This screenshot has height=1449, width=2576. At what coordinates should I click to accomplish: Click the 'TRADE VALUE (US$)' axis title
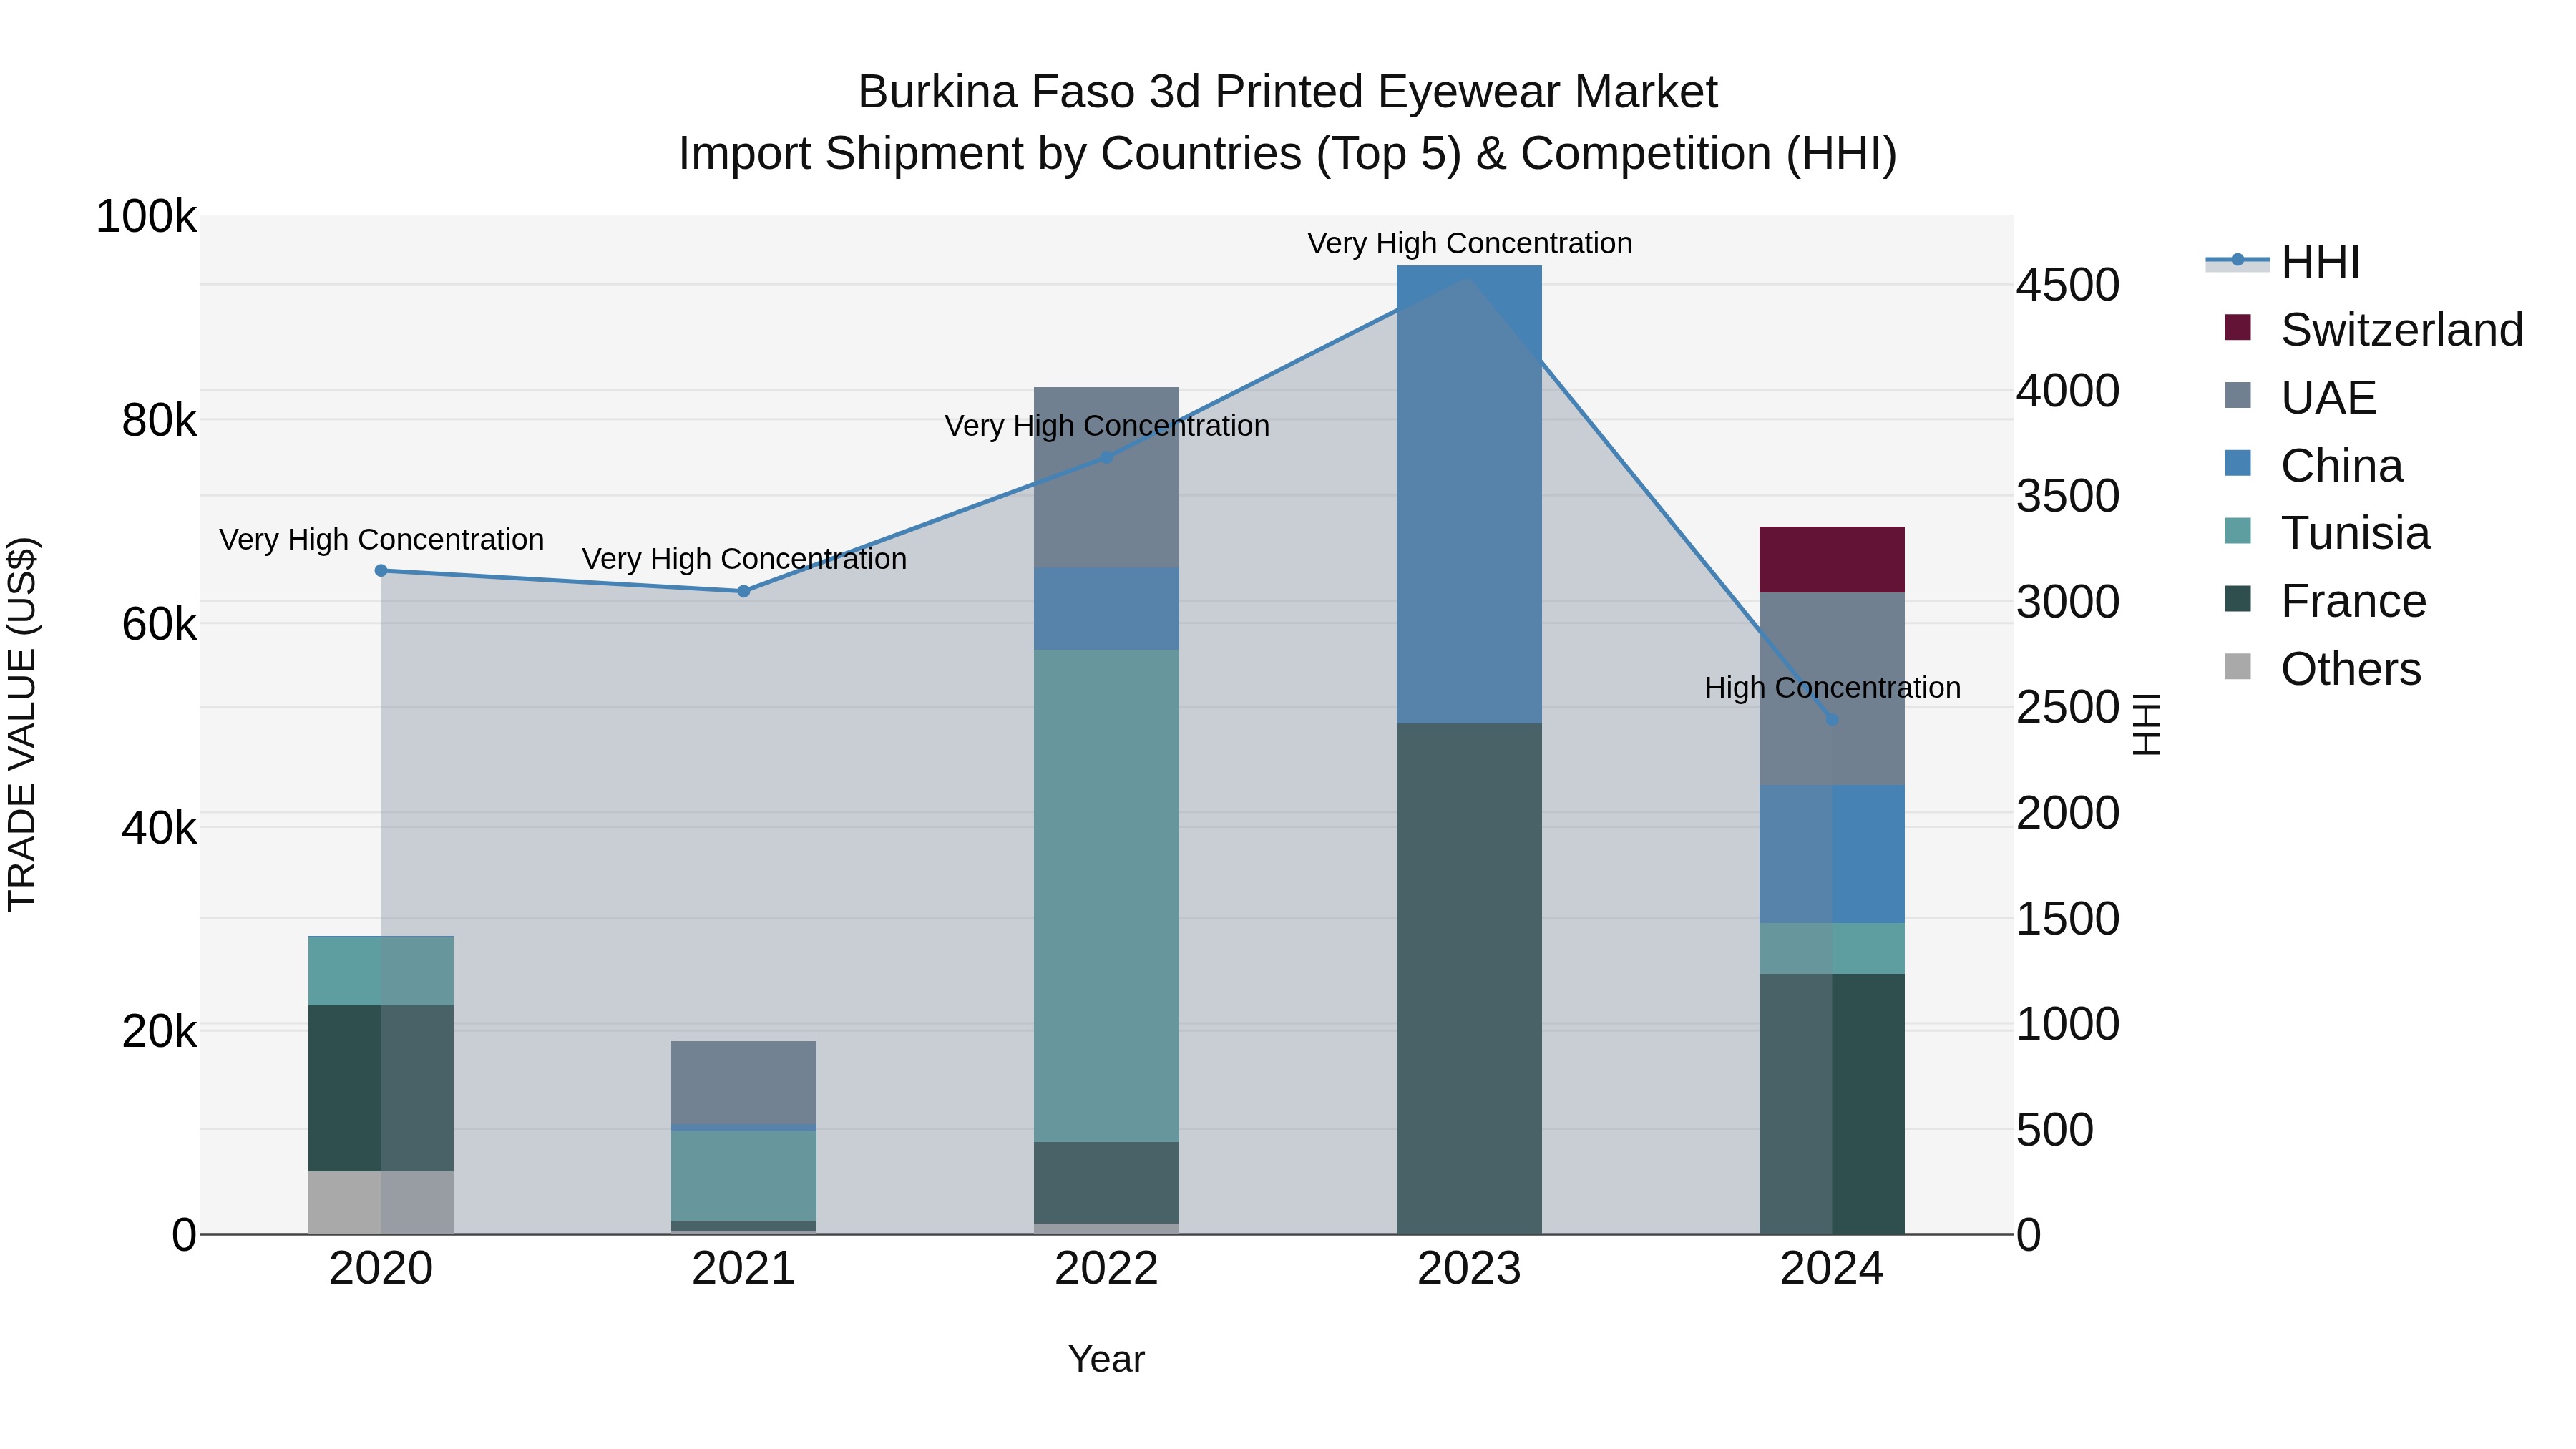pos(22,724)
